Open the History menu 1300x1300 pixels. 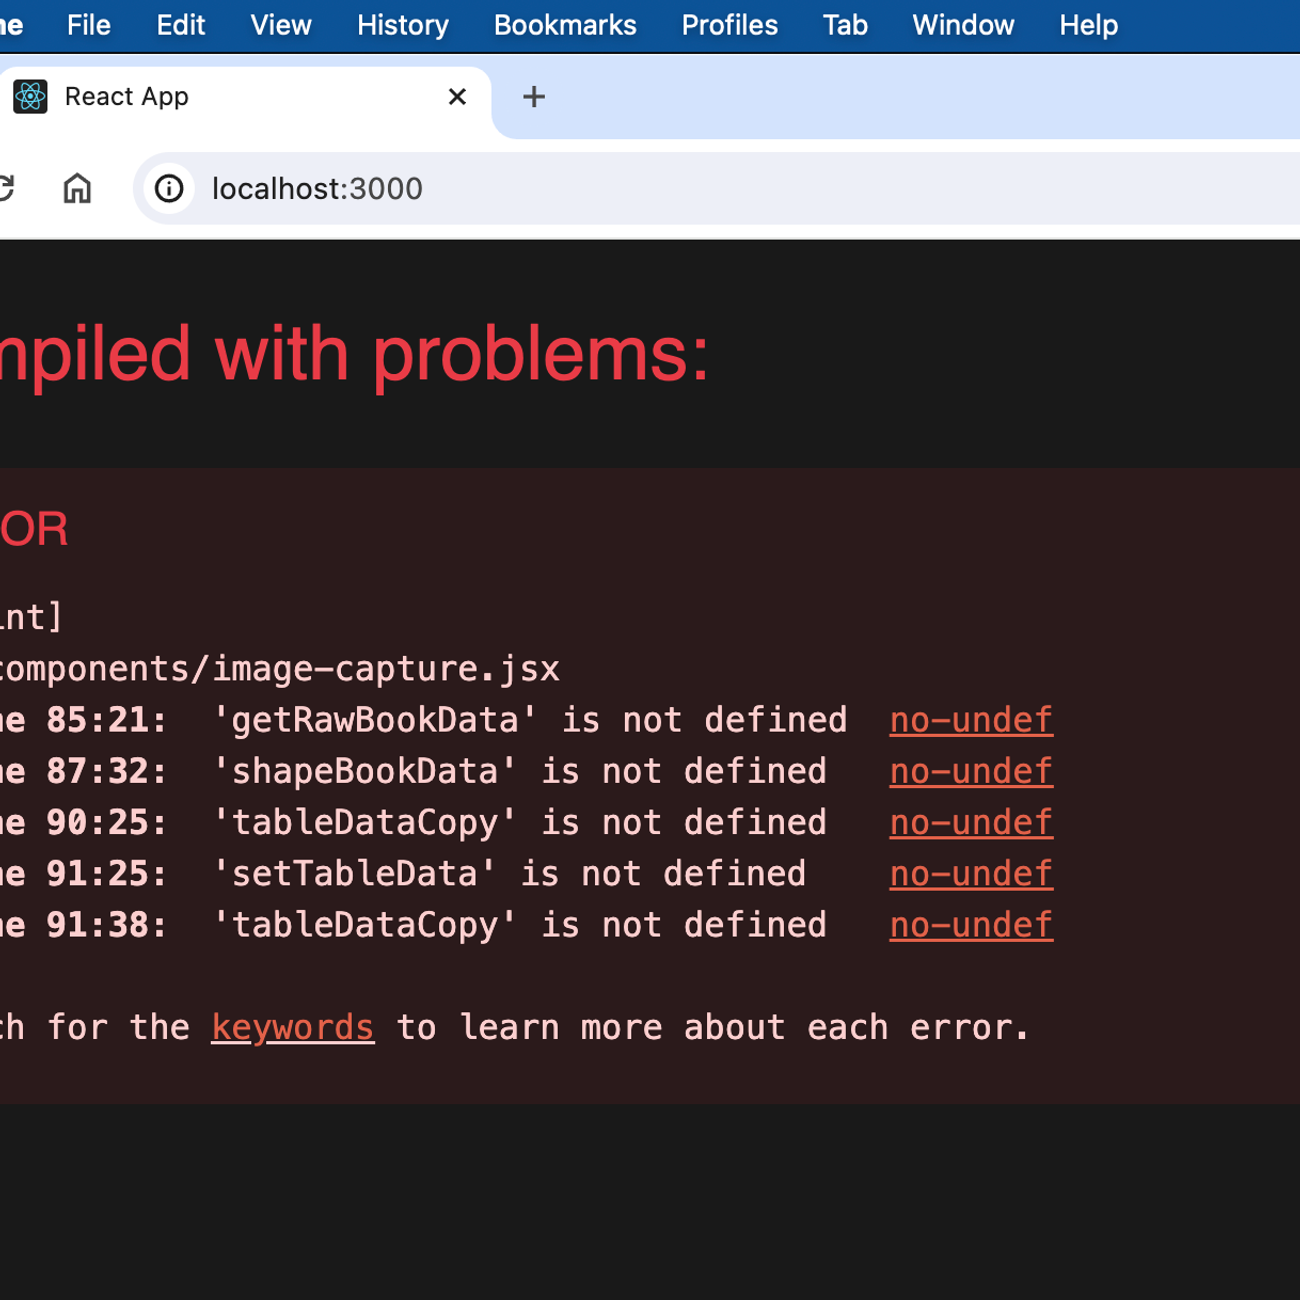pyautogui.click(x=403, y=25)
